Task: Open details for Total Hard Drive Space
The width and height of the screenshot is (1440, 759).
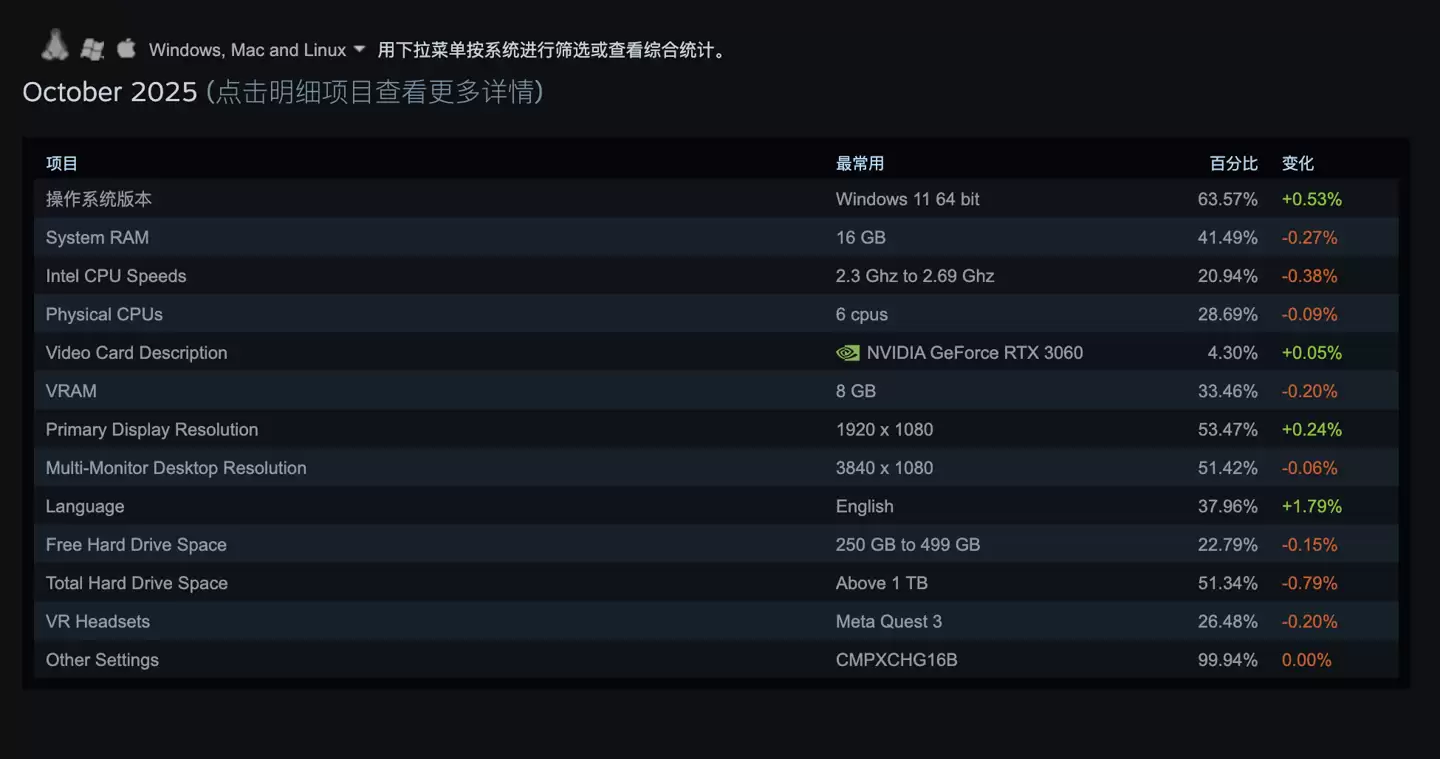Action: point(136,583)
